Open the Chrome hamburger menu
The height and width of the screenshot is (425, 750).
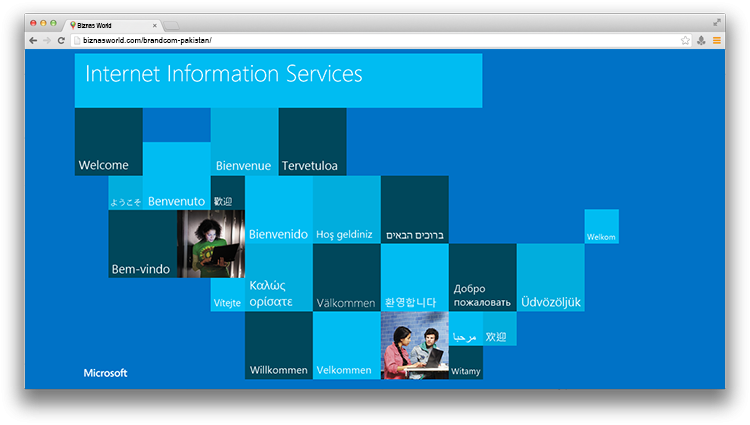[x=717, y=40]
